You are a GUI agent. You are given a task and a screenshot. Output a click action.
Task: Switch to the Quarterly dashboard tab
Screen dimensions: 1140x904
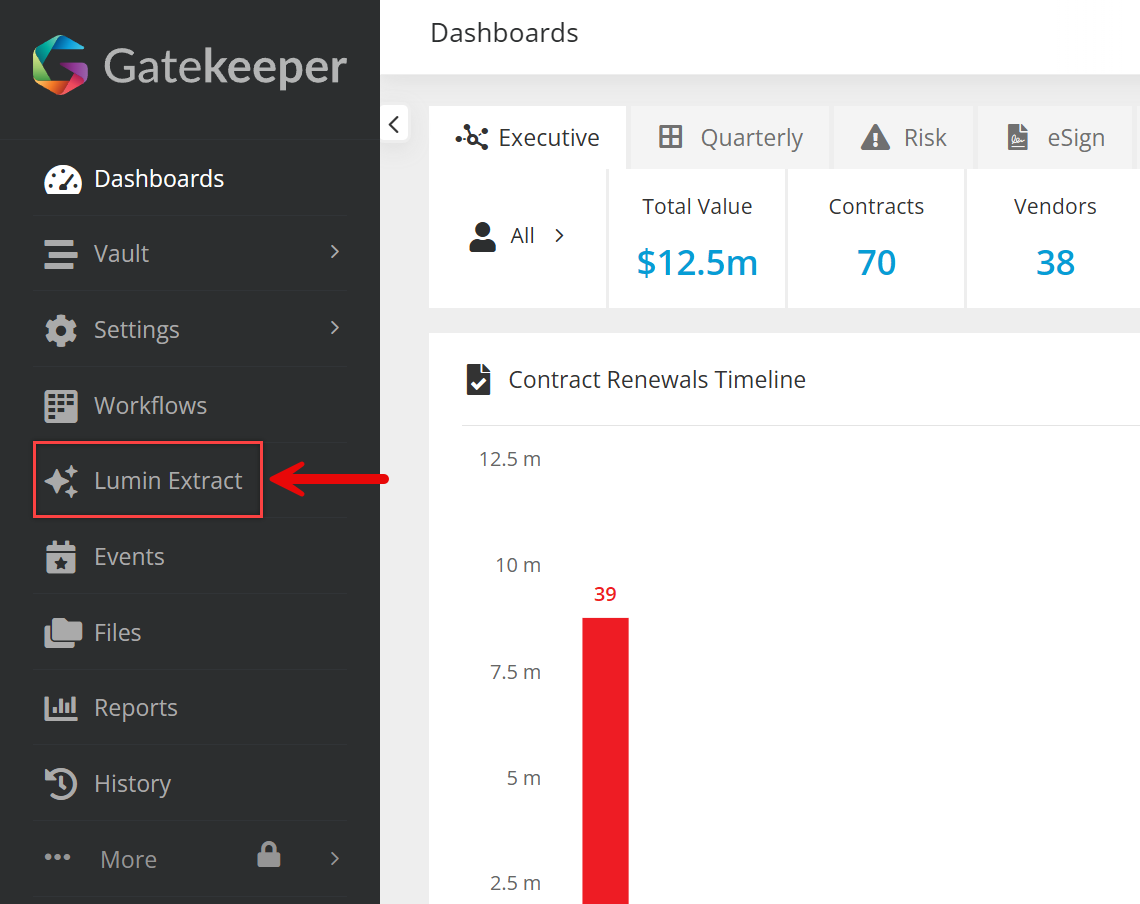731,138
